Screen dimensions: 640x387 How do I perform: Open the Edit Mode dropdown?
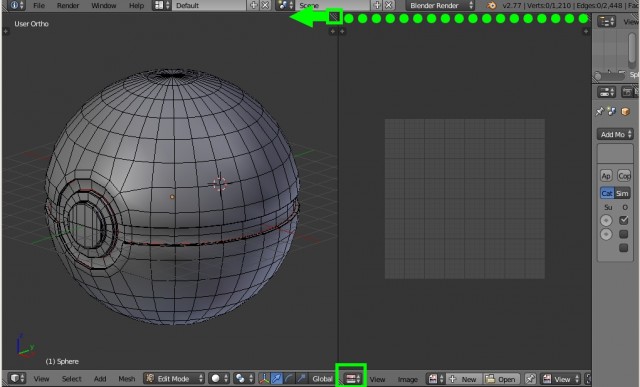[x=174, y=378]
